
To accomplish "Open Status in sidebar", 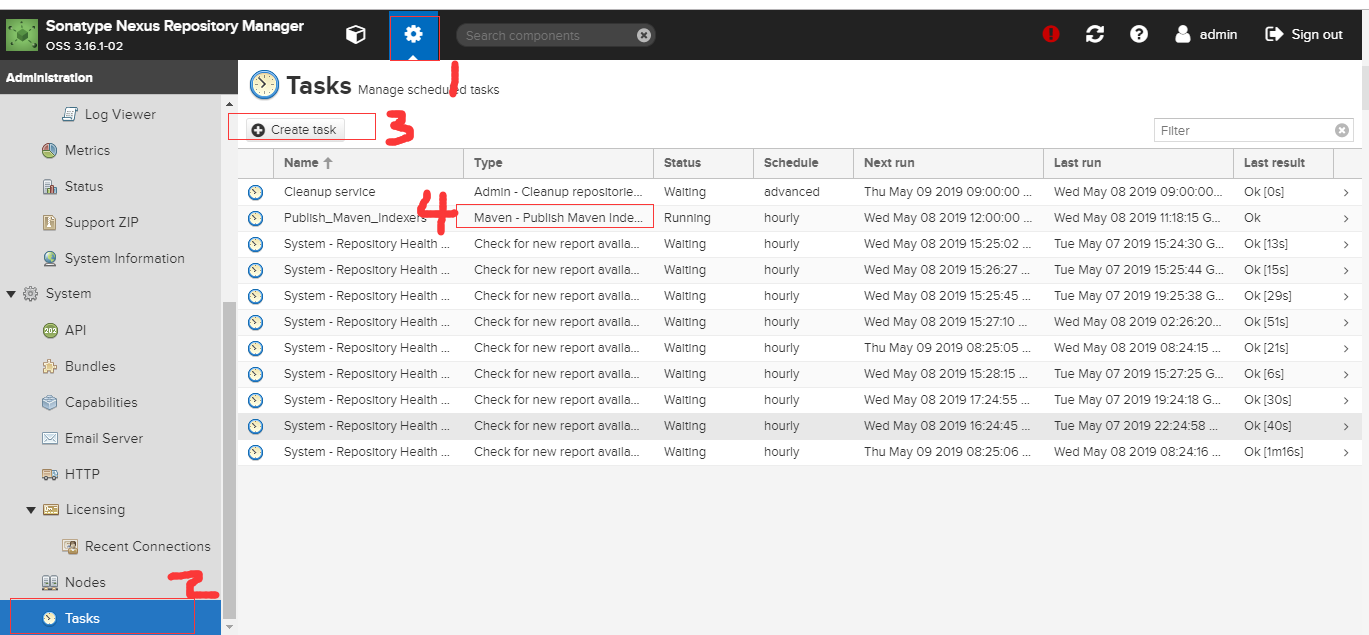I will tap(84, 186).
